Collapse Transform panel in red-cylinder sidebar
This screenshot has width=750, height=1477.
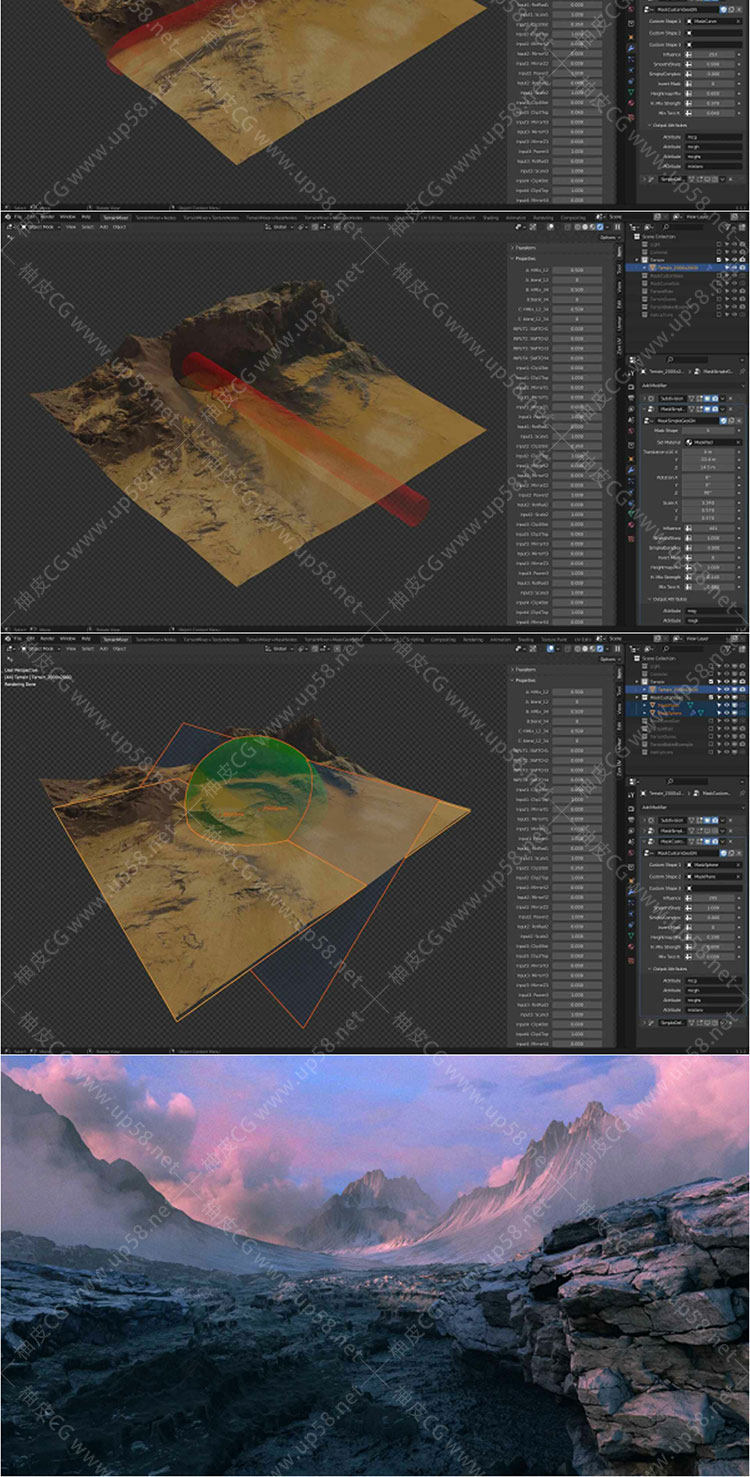click(524, 247)
